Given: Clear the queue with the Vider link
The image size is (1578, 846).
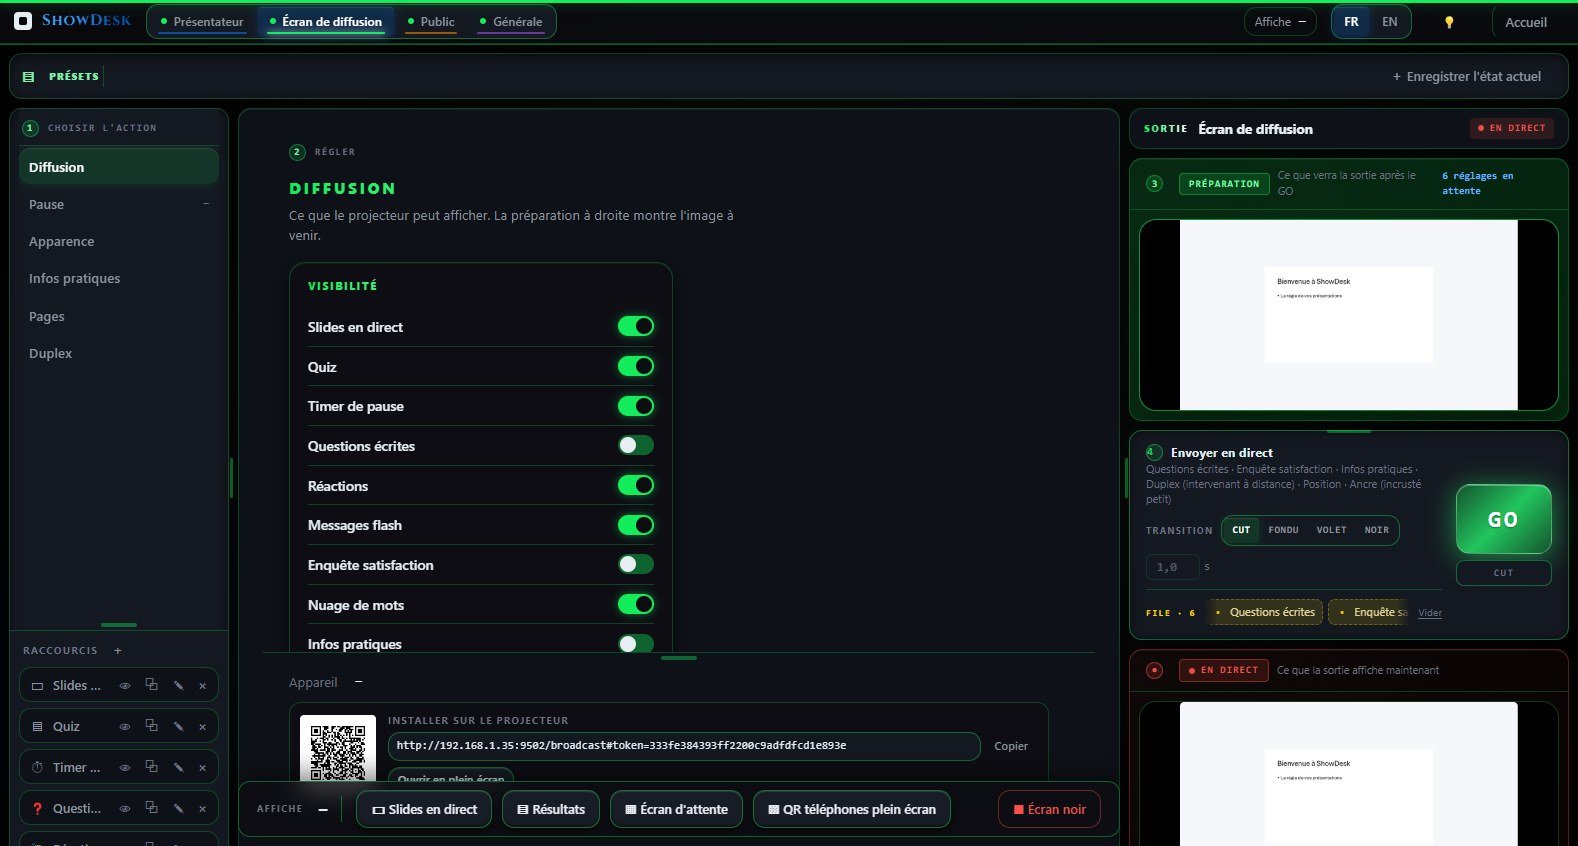Looking at the screenshot, I should coord(1430,613).
